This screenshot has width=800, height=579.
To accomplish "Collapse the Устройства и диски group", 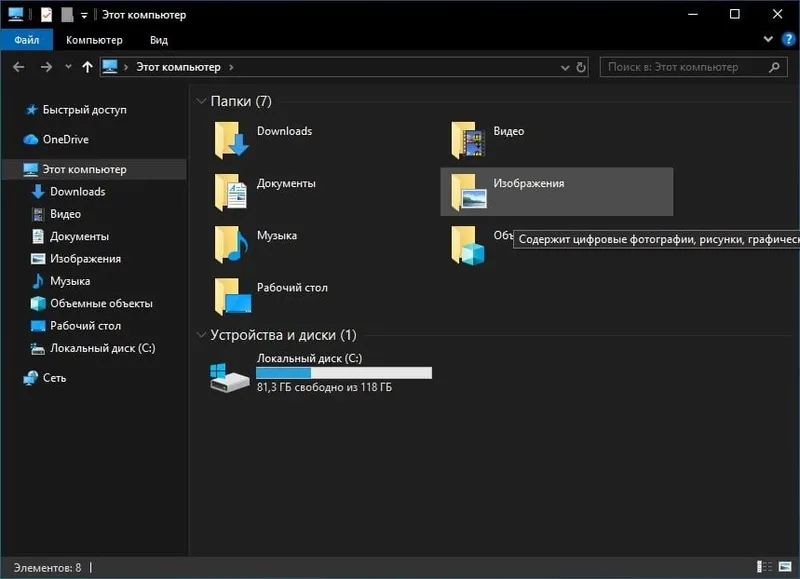I will (201, 335).
